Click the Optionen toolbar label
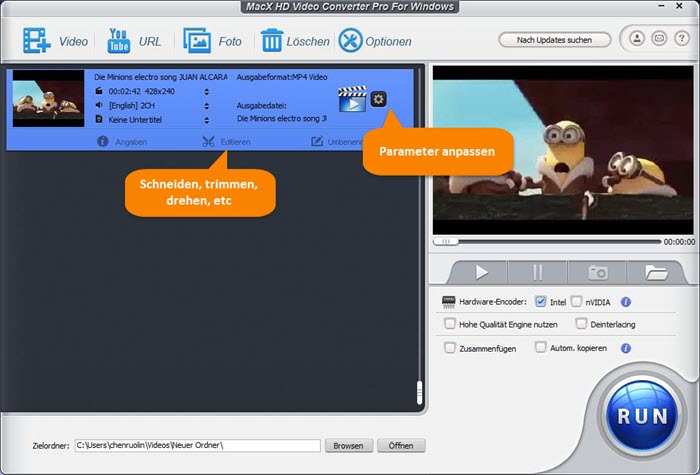 click(388, 42)
